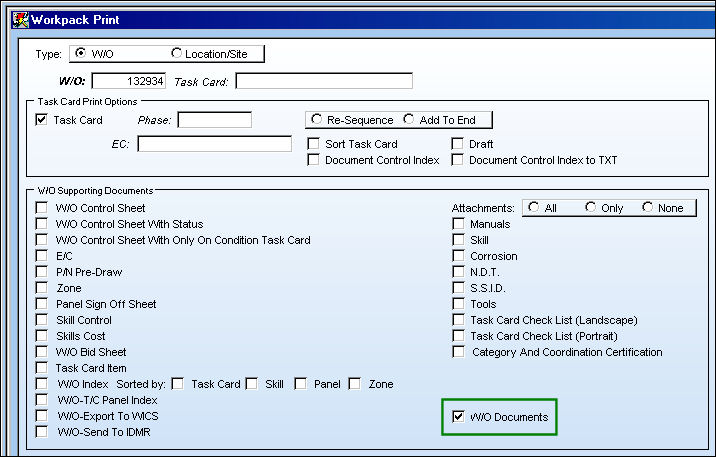Tick the Task Card Item checkbox
Viewport: 716px width, 457px height.
point(42,368)
